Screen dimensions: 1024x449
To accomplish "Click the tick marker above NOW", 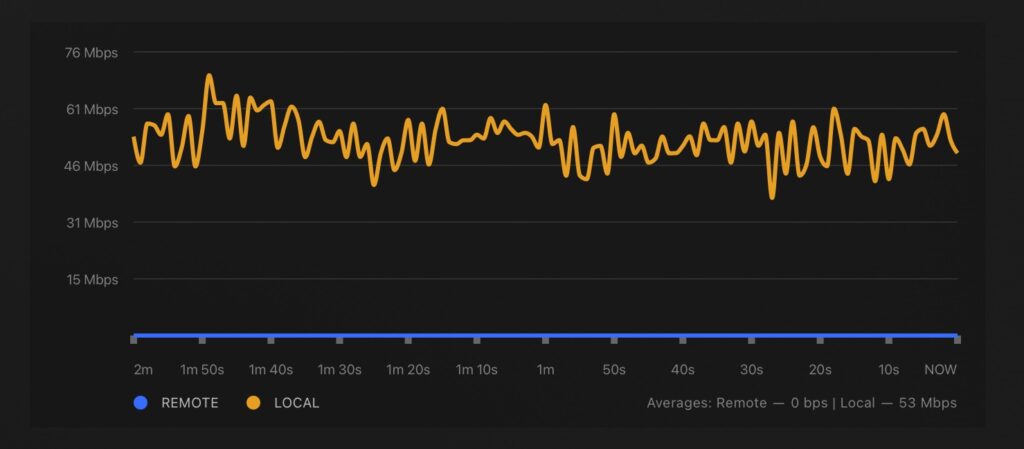I will point(957,340).
